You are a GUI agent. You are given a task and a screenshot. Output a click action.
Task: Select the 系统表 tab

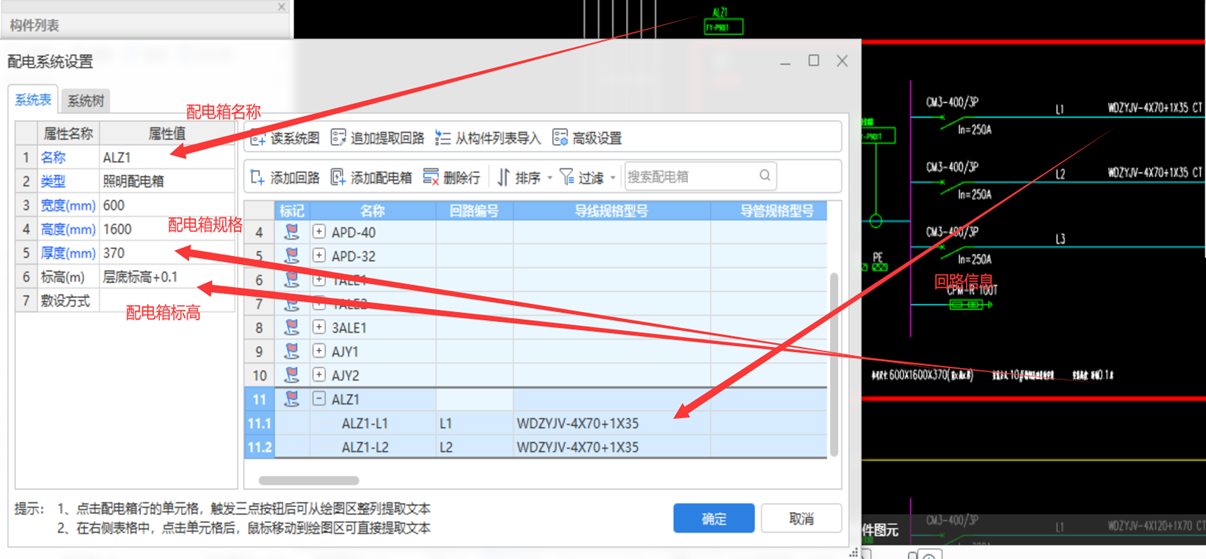(33, 100)
